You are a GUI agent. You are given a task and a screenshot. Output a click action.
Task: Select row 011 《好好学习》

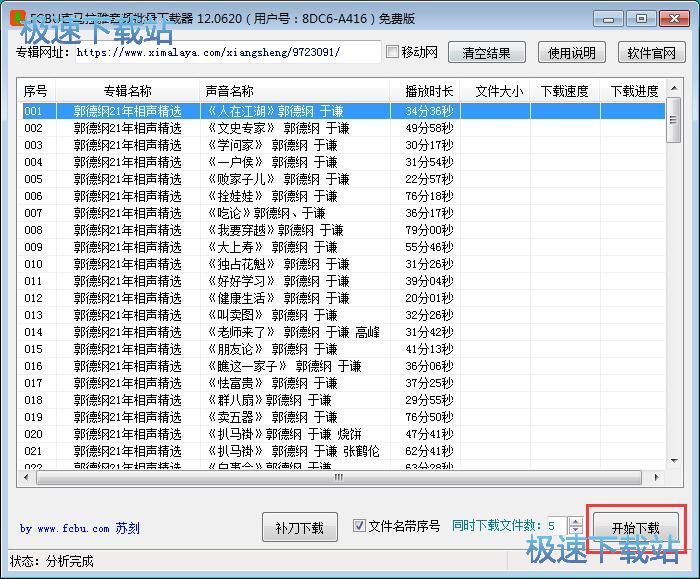342,281
